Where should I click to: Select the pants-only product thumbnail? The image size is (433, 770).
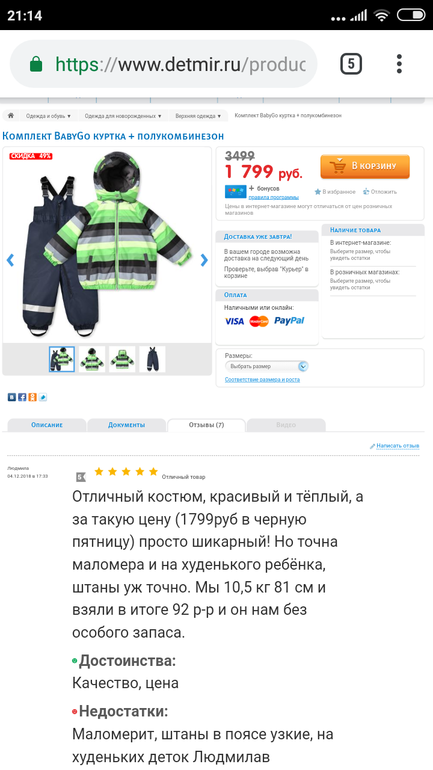(x=152, y=359)
